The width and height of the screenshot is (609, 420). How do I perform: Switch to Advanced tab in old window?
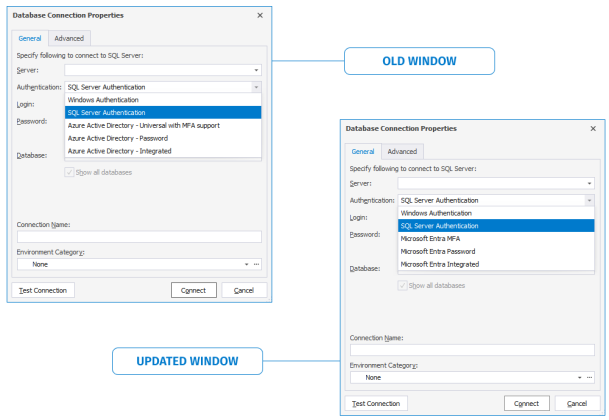69,38
